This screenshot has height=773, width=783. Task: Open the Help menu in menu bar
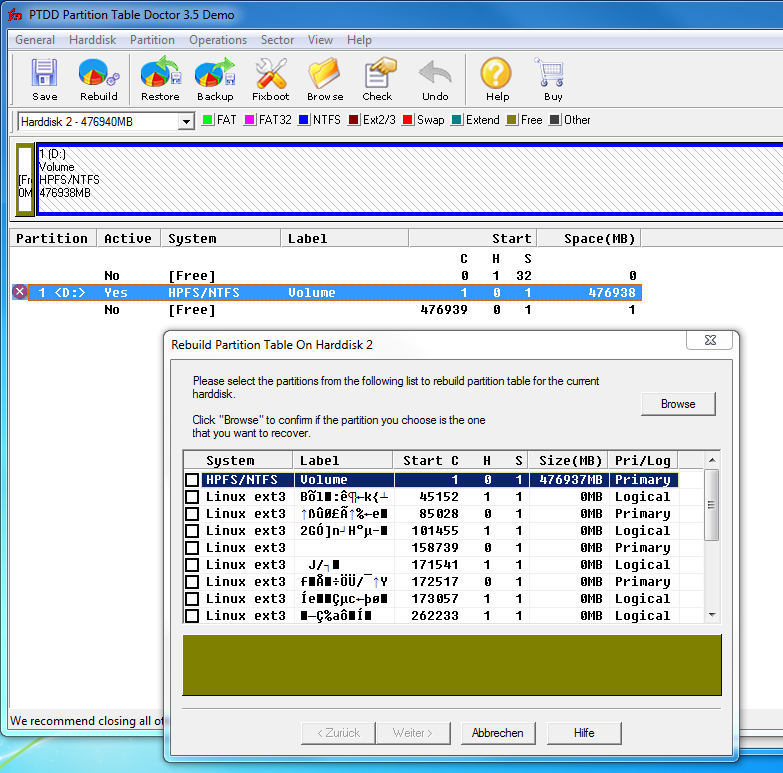(x=359, y=40)
